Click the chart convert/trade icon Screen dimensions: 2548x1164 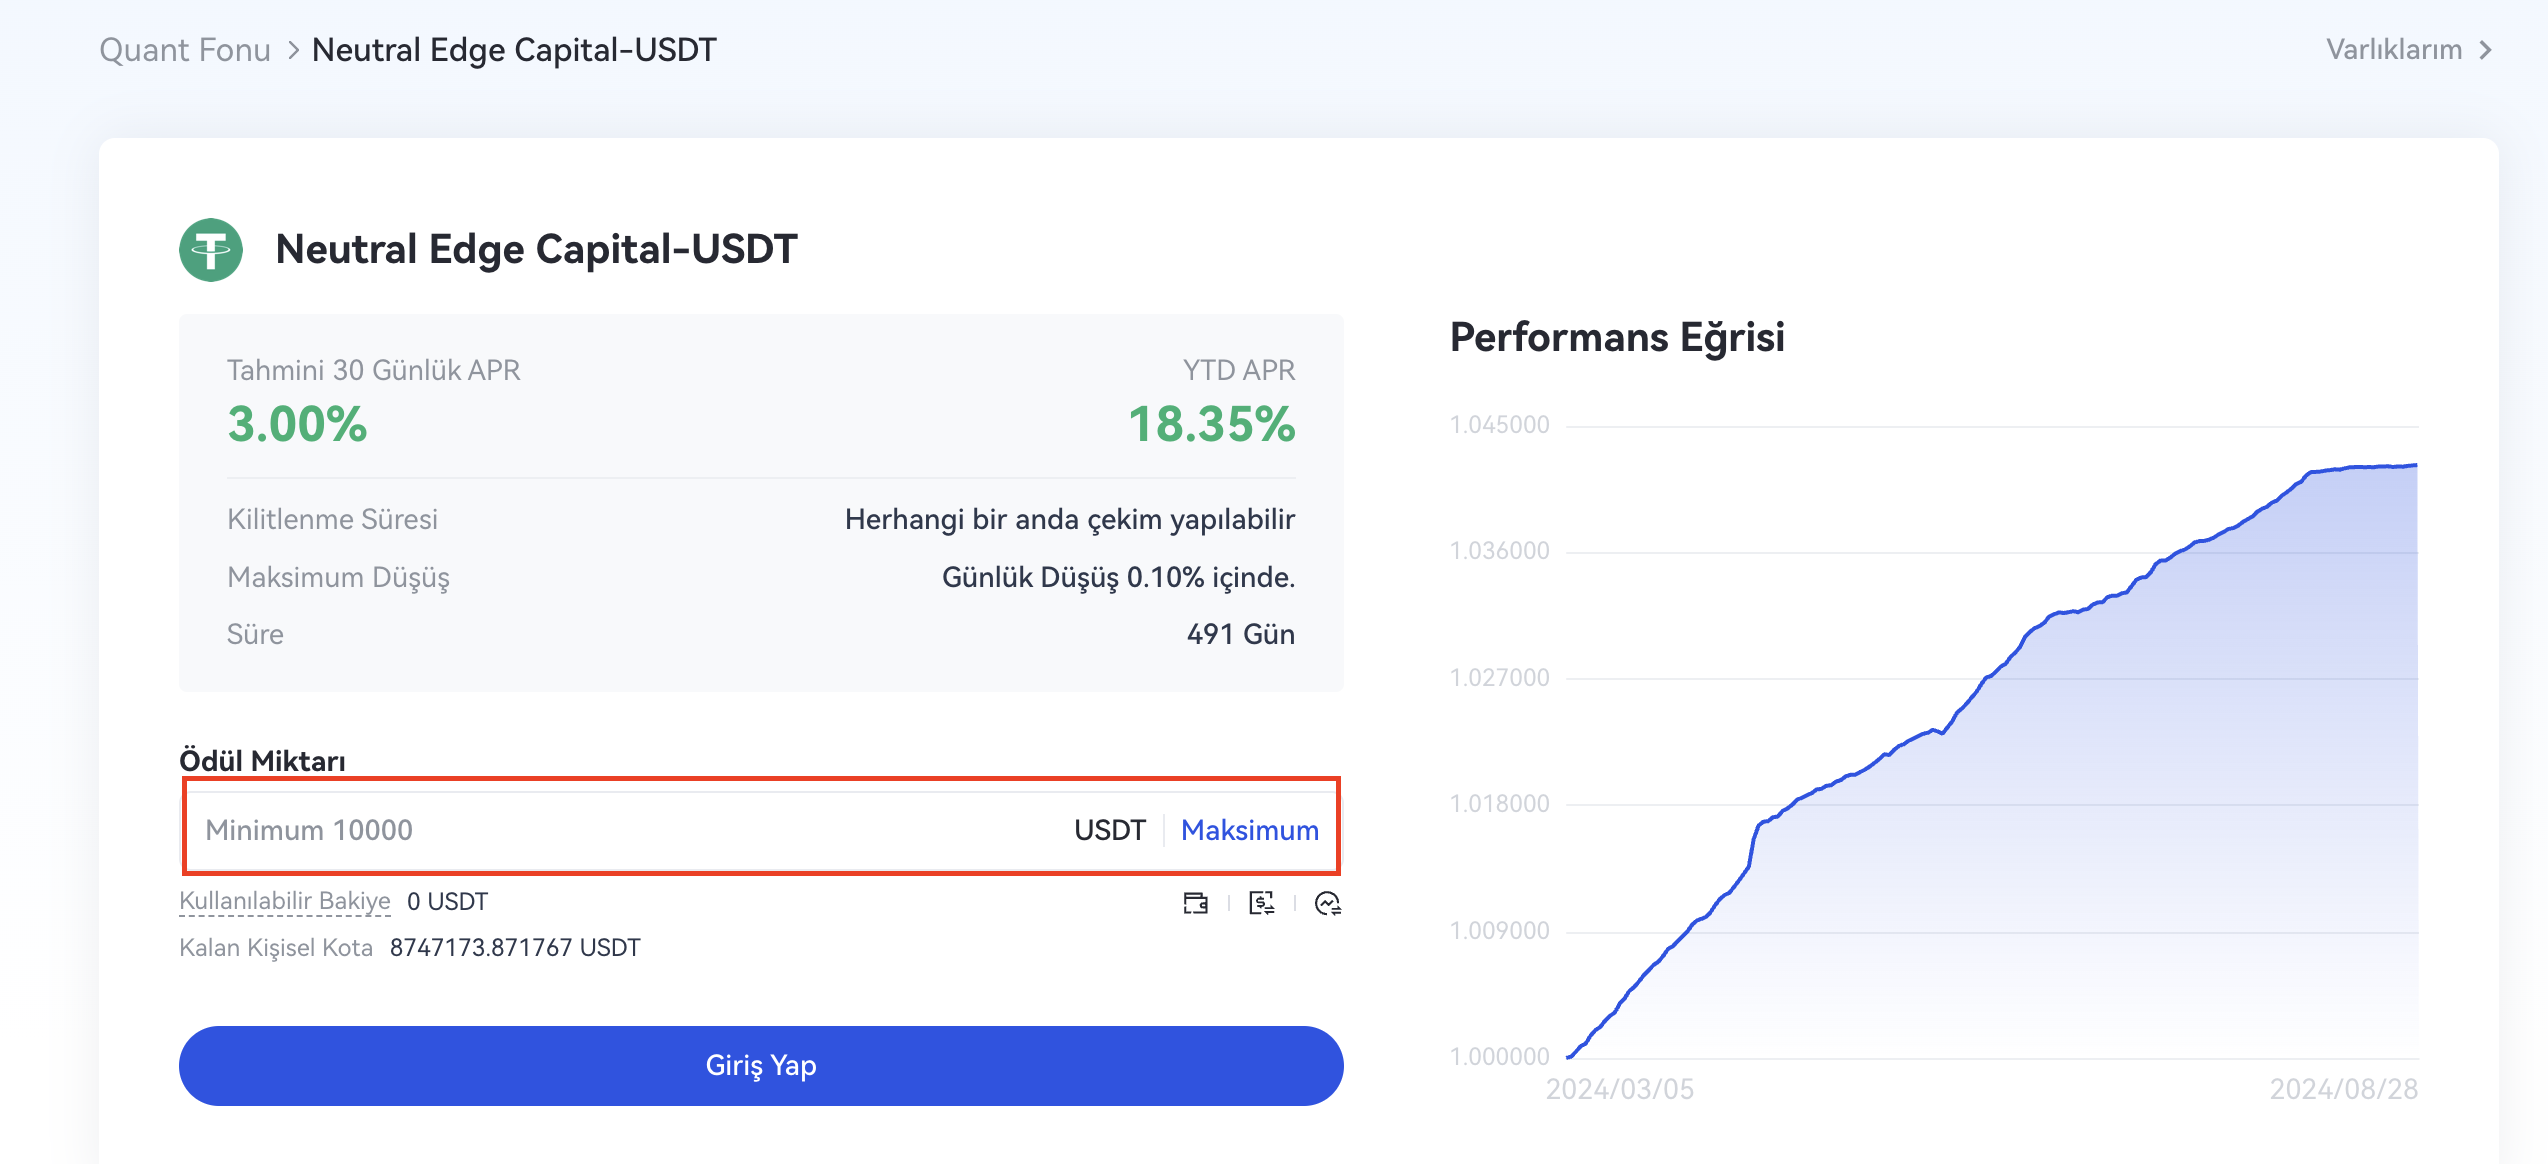tap(1327, 903)
